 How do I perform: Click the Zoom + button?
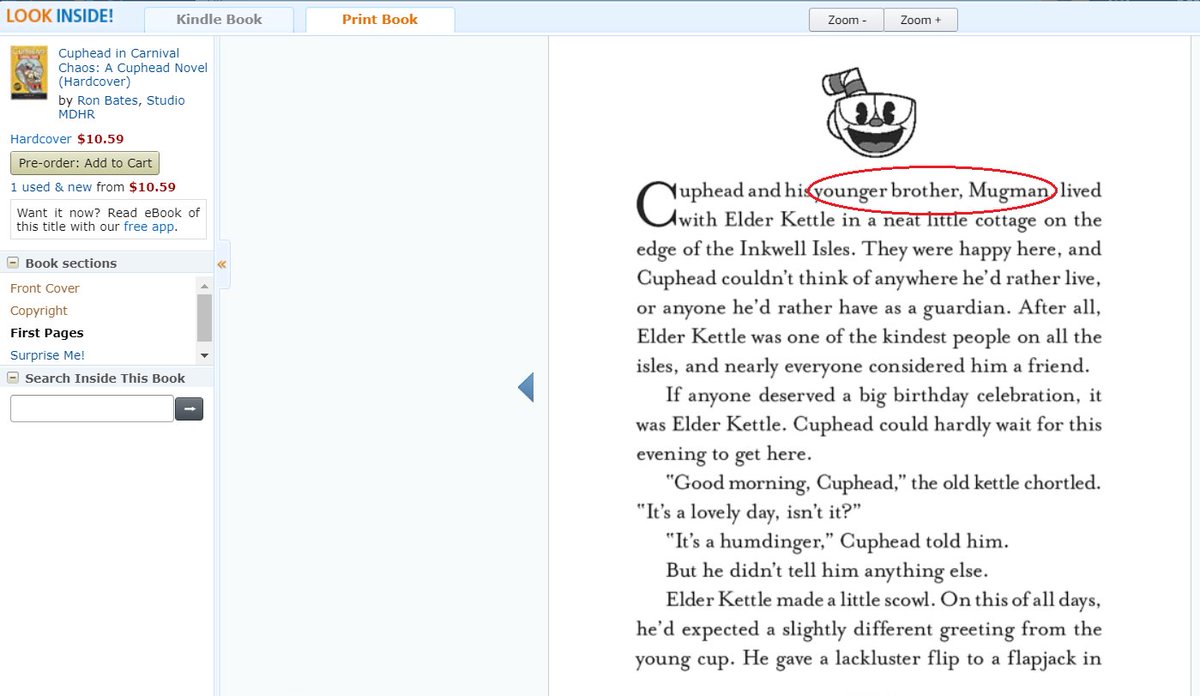point(920,20)
